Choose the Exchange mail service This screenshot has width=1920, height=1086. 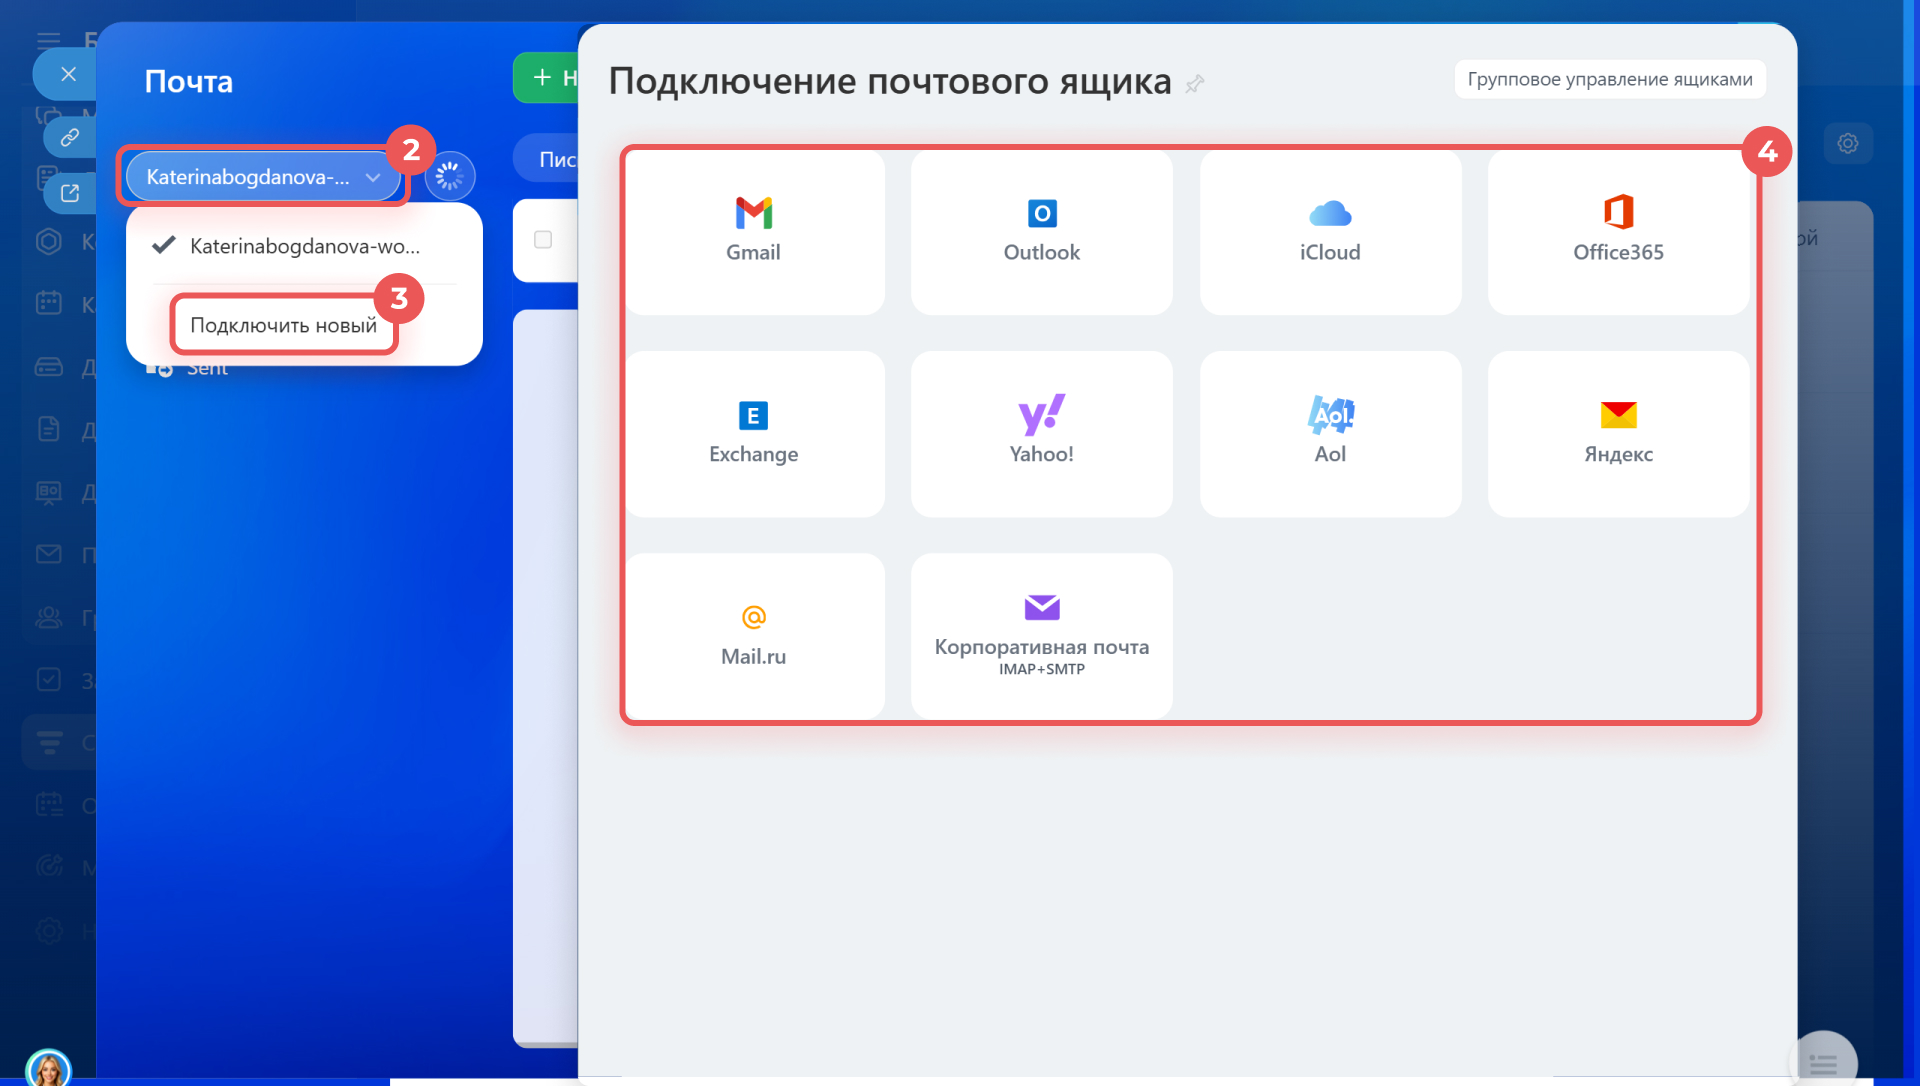pyautogui.click(x=753, y=433)
